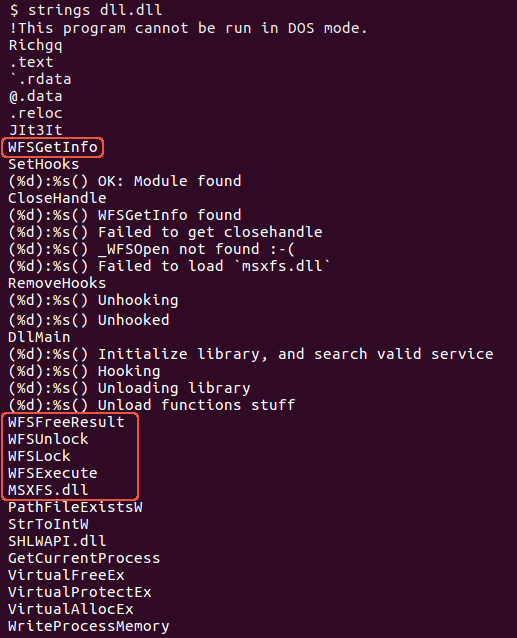Click the 'OK: Module found' line
This screenshot has height=638, width=517.
125,181
